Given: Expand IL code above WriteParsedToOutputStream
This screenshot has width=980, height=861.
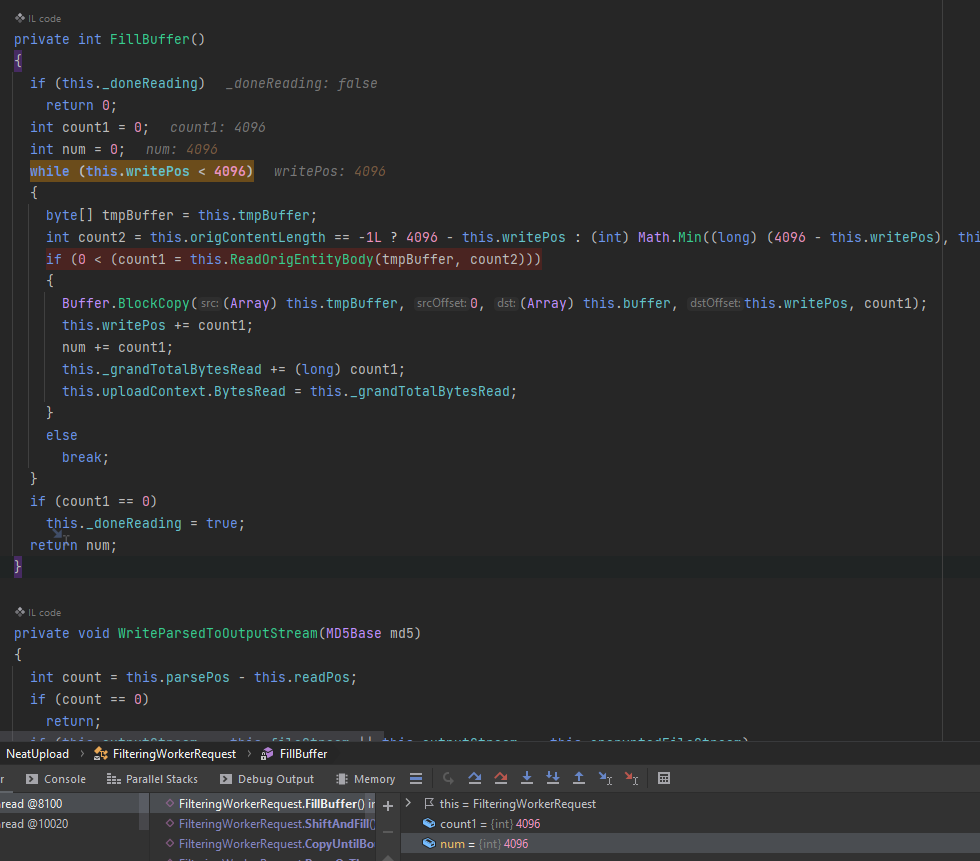Looking at the screenshot, I should point(38,612).
